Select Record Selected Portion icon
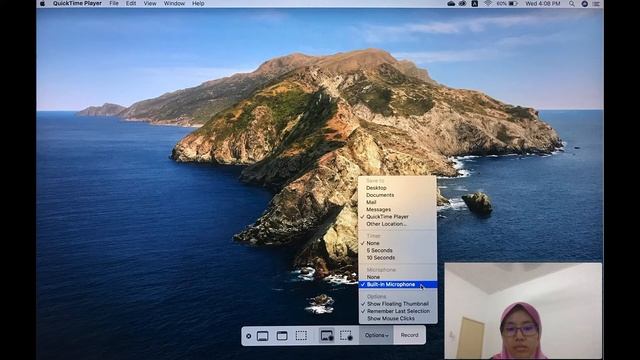The width and height of the screenshot is (640, 360). [346, 336]
